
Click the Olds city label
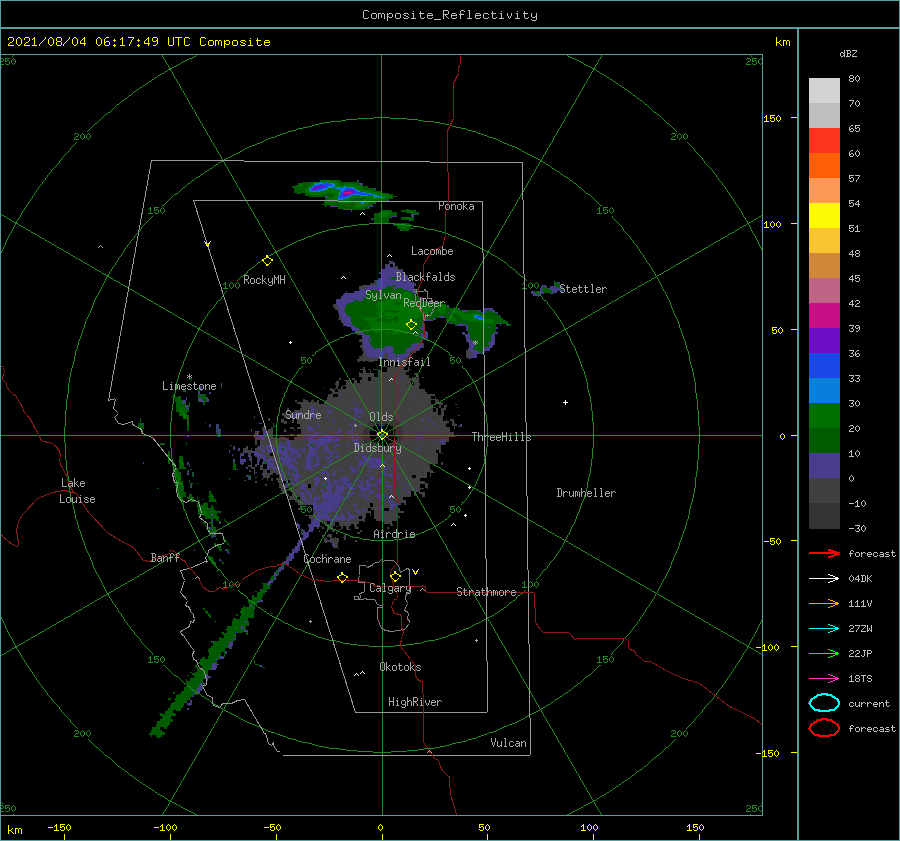point(381,417)
